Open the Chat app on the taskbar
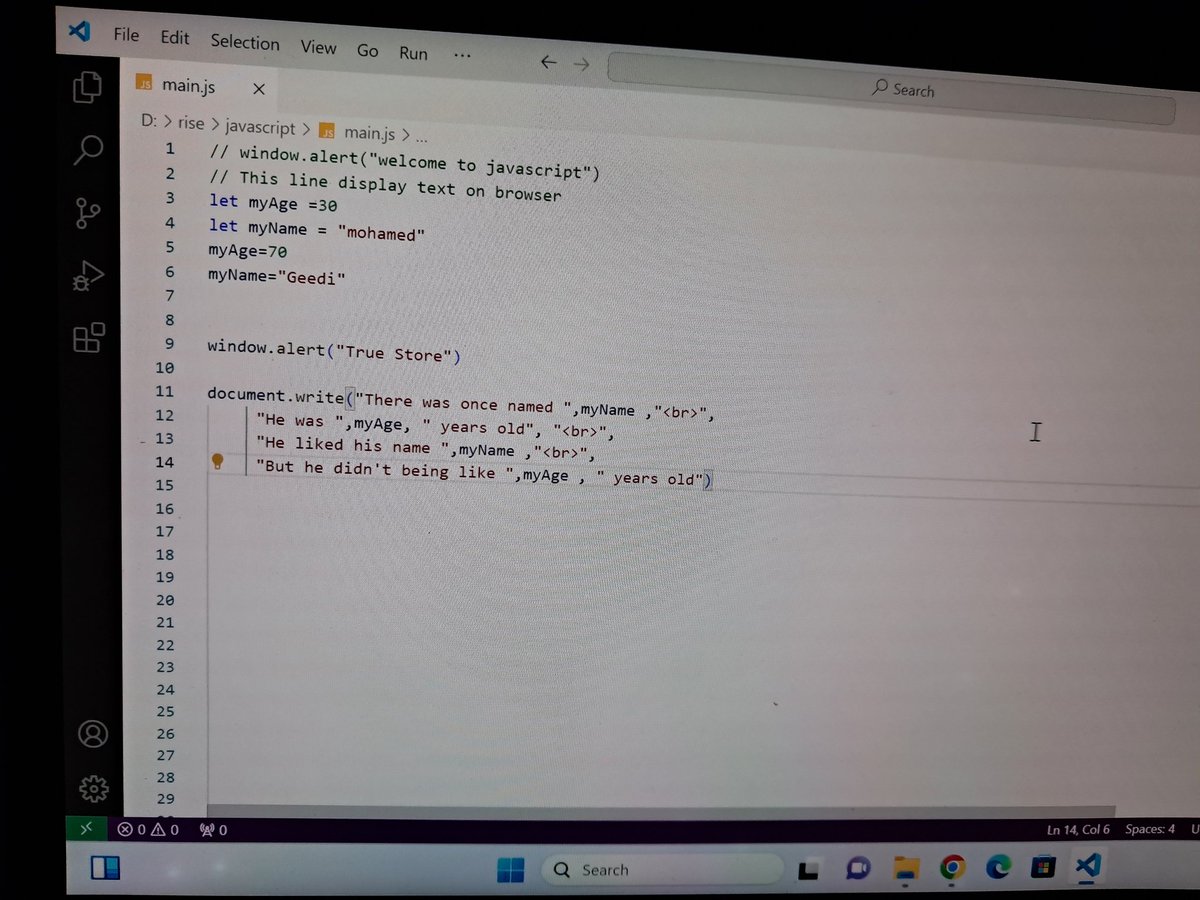This screenshot has width=1200, height=900. (x=857, y=869)
